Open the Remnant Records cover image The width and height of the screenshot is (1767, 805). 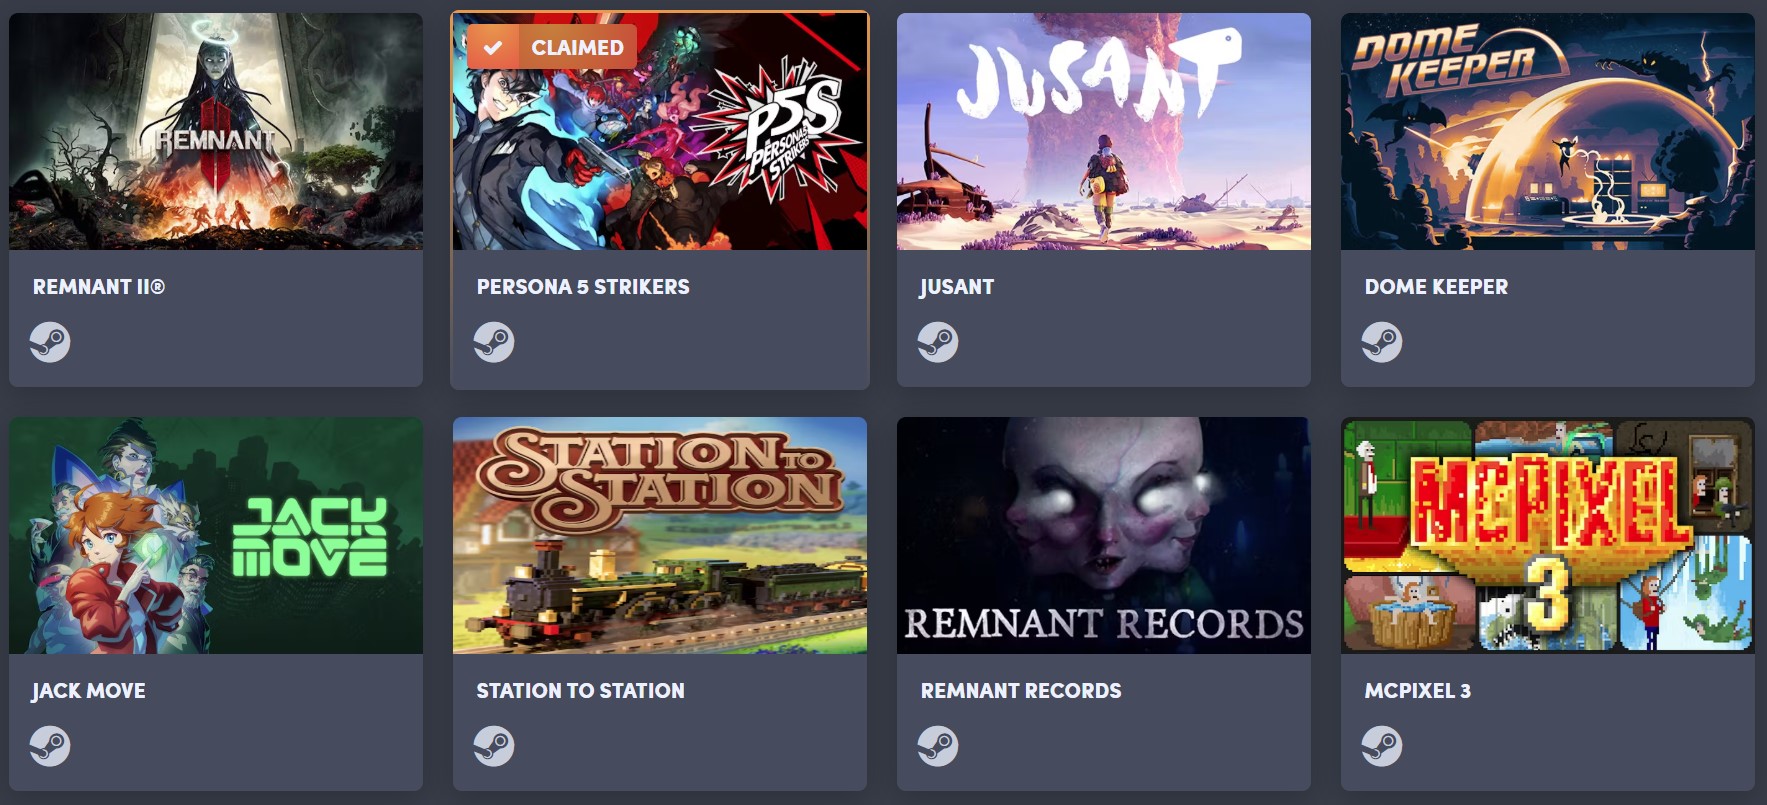tap(1104, 535)
